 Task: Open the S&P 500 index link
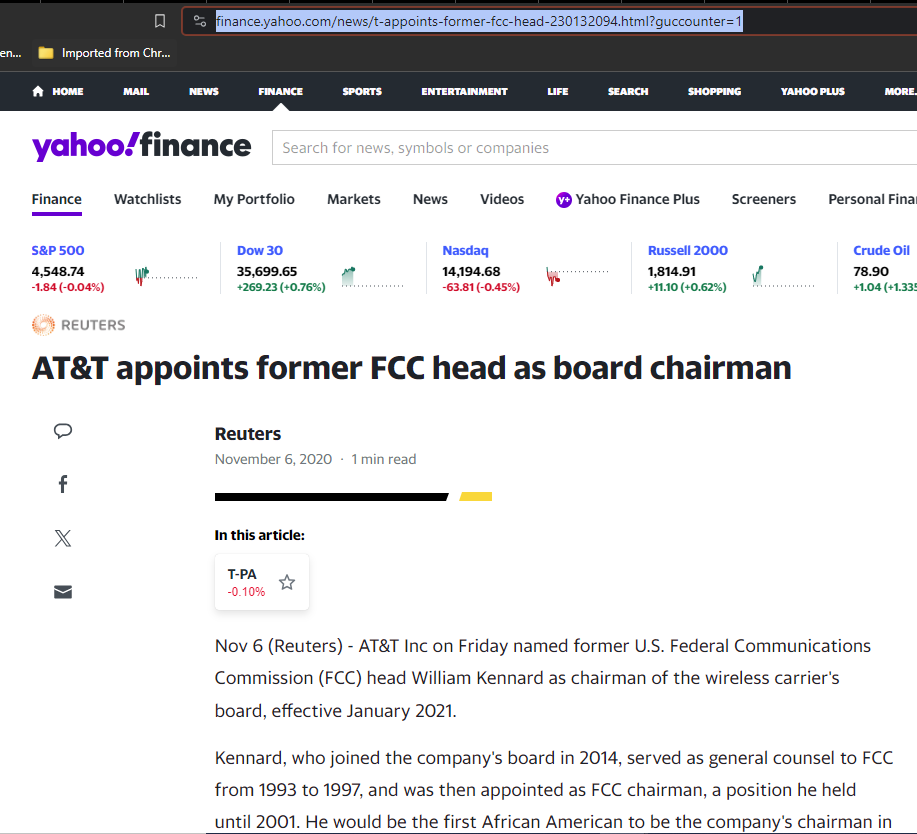(x=58, y=250)
